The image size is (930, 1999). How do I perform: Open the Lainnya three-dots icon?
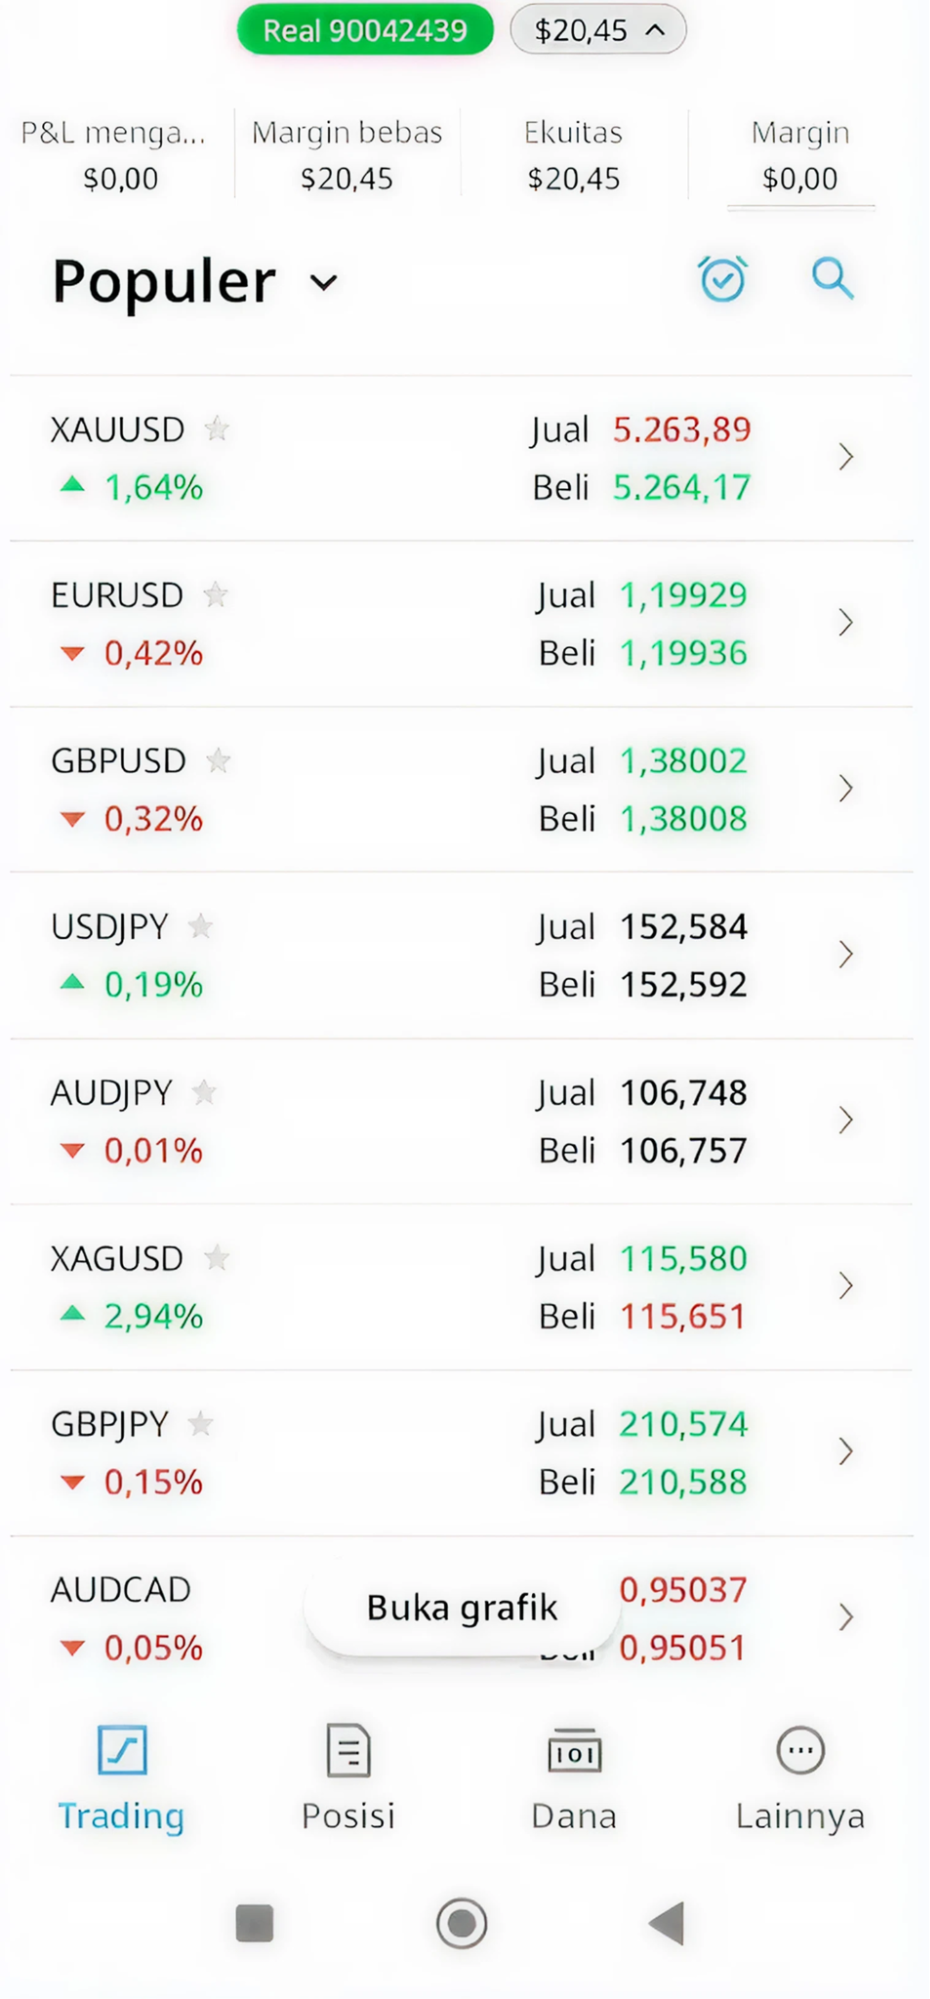pyautogui.click(x=800, y=1750)
